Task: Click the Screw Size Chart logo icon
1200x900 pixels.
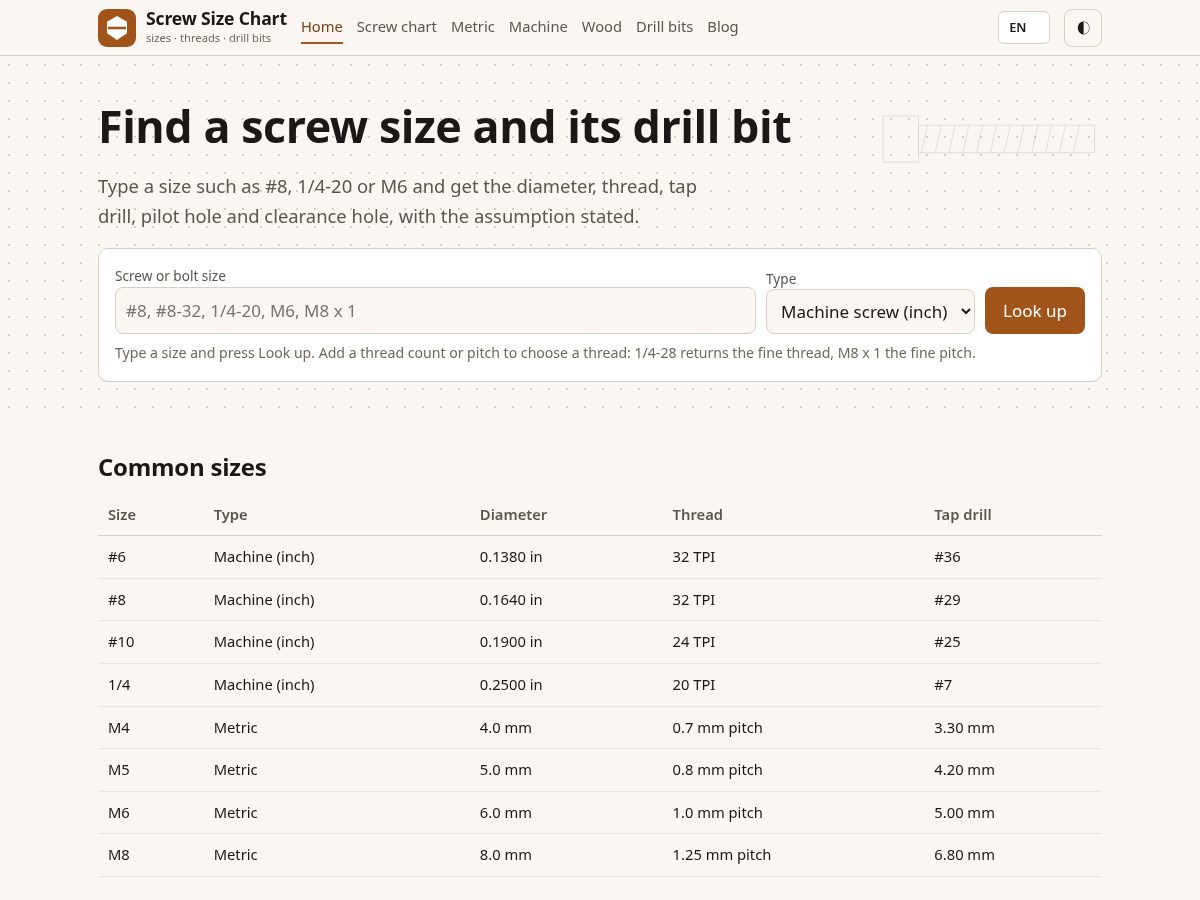Action: pyautogui.click(x=117, y=28)
